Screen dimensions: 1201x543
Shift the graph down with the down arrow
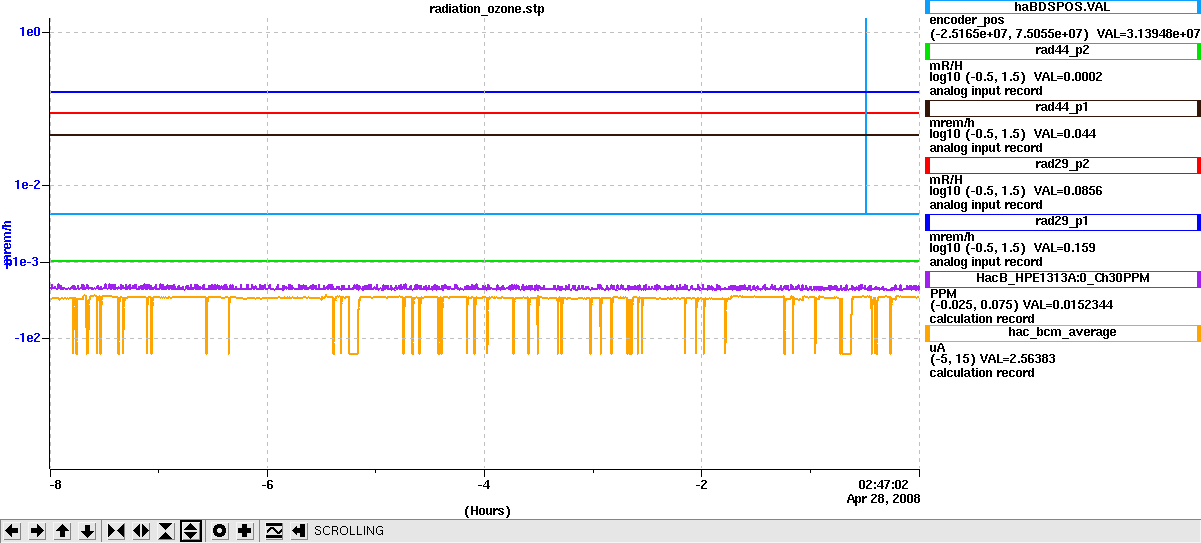pos(88,531)
